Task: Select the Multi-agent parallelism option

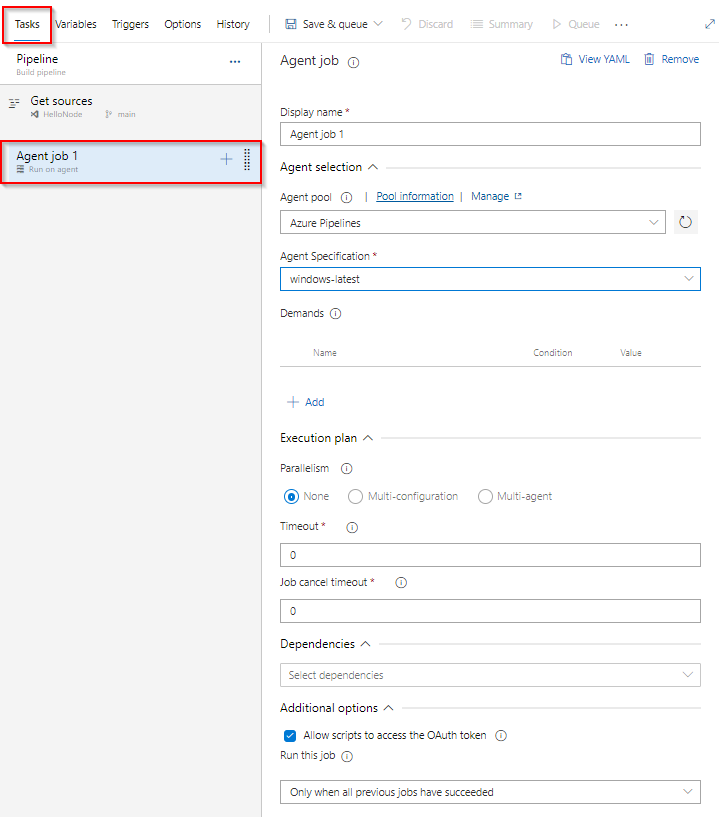Action: pyautogui.click(x=486, y=496)
